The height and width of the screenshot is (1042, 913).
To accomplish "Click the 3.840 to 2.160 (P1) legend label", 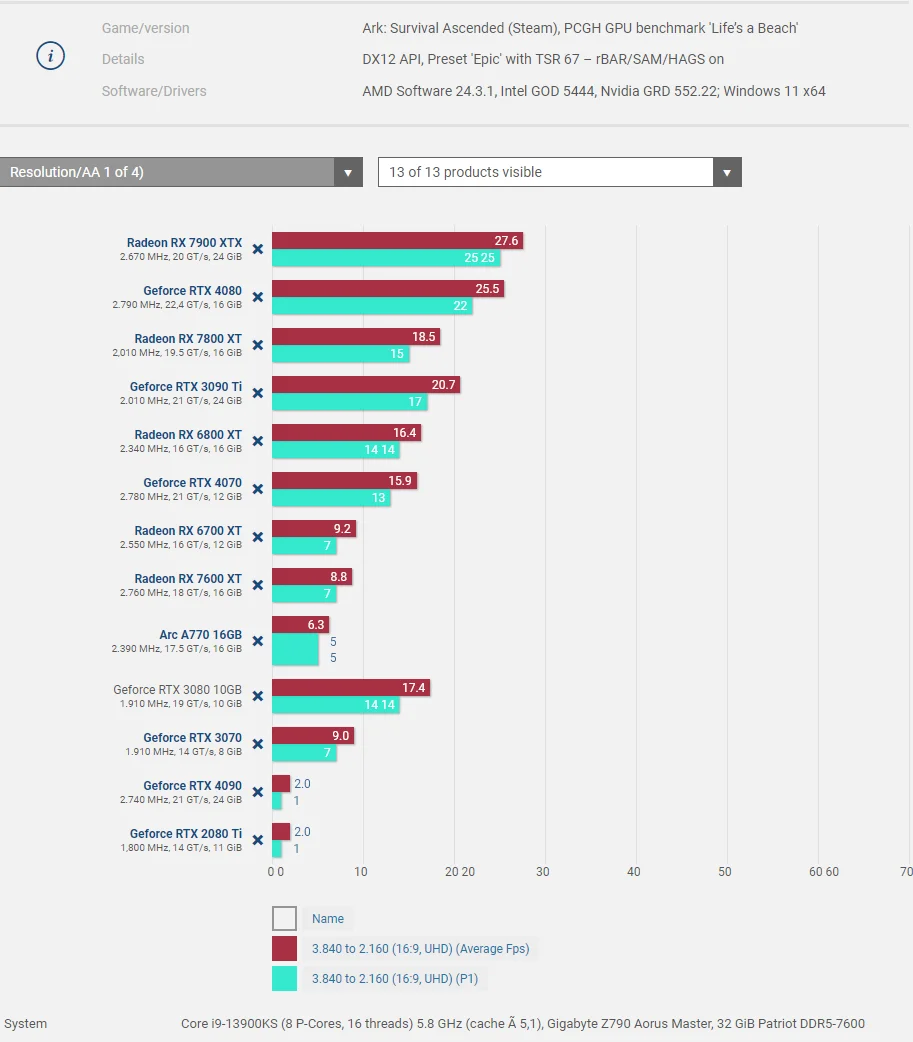I will click(395, 978).
